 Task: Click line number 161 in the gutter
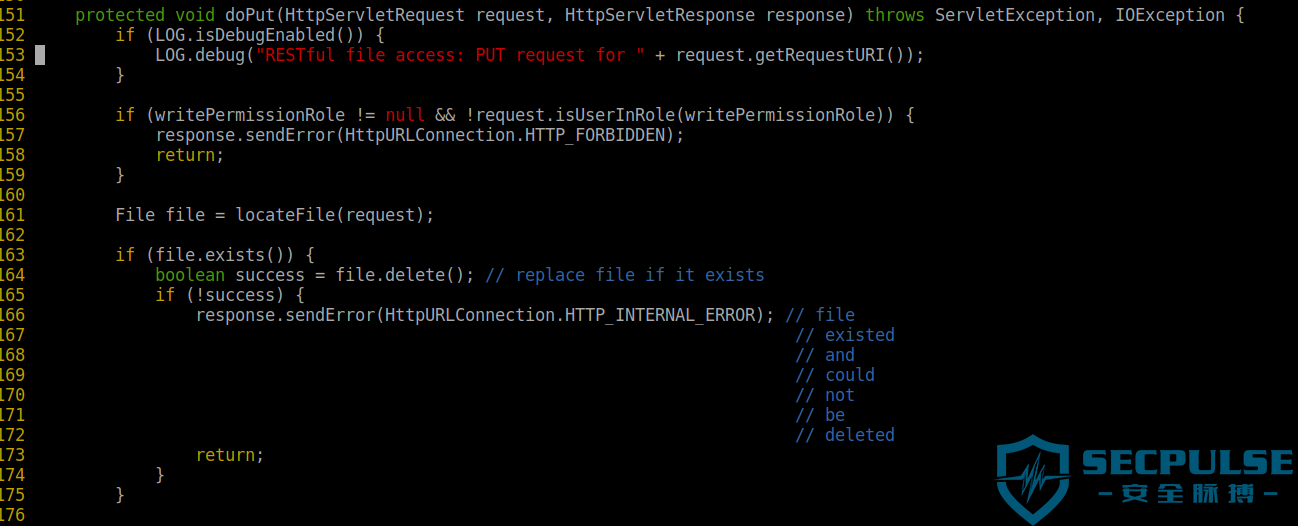[x=13, y=215]
